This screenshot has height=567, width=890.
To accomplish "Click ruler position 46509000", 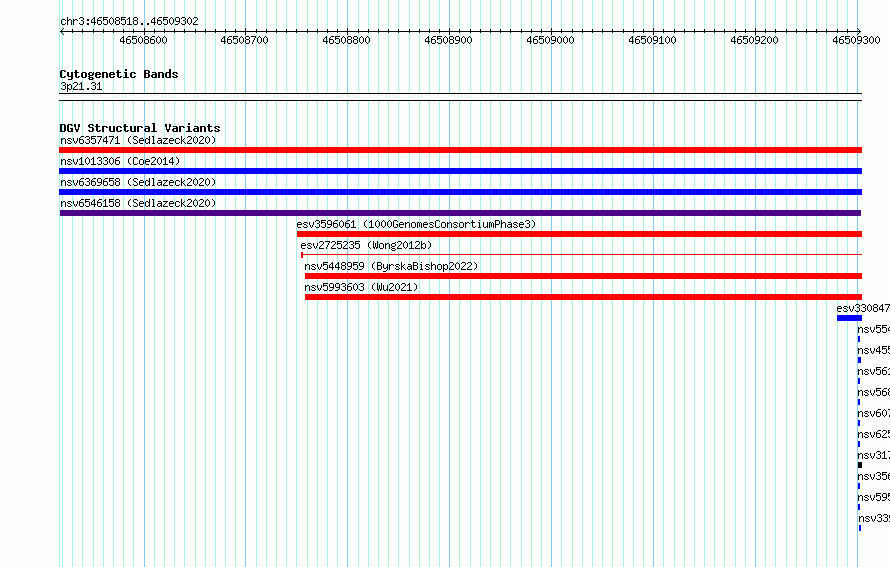I will pos(551,40).
